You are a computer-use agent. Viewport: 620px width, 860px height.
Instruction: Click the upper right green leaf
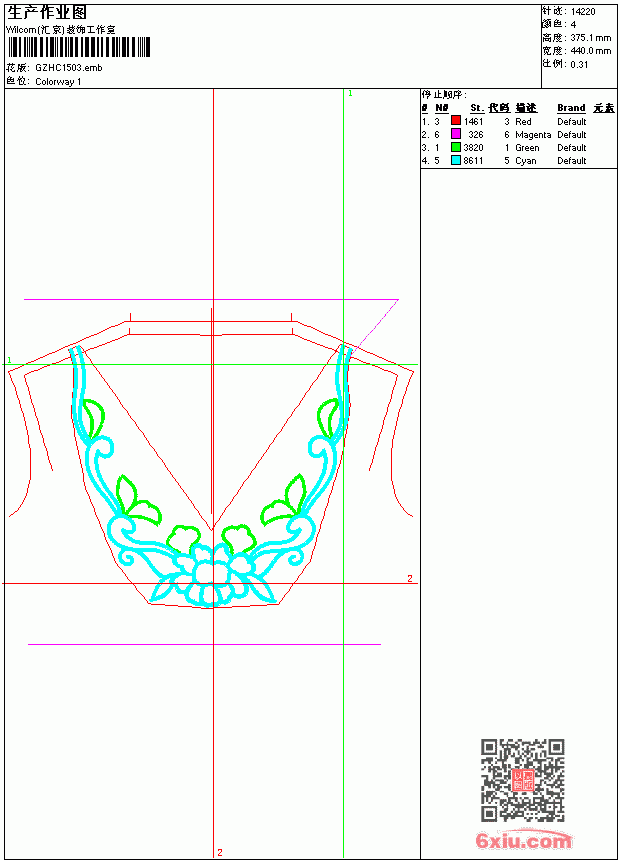328,418
